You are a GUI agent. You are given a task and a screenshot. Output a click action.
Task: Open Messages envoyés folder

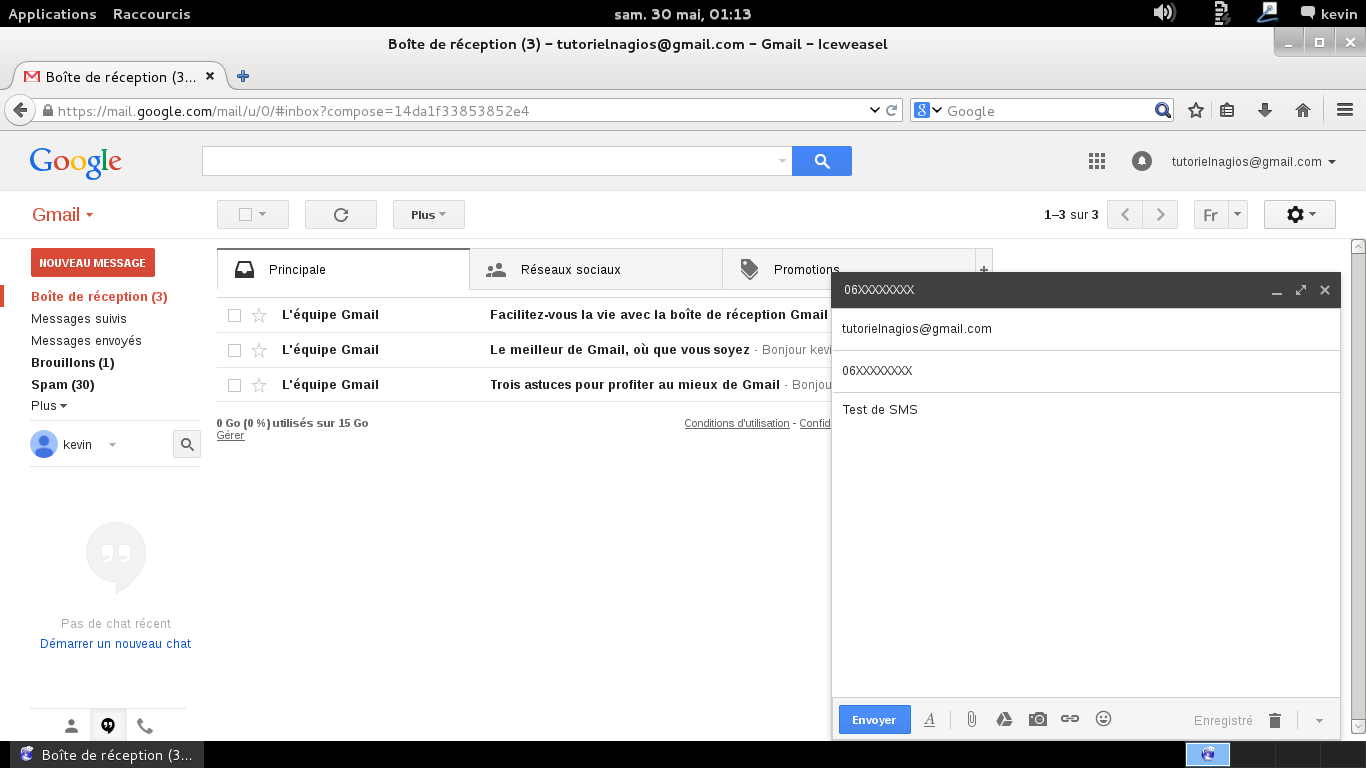86,341
